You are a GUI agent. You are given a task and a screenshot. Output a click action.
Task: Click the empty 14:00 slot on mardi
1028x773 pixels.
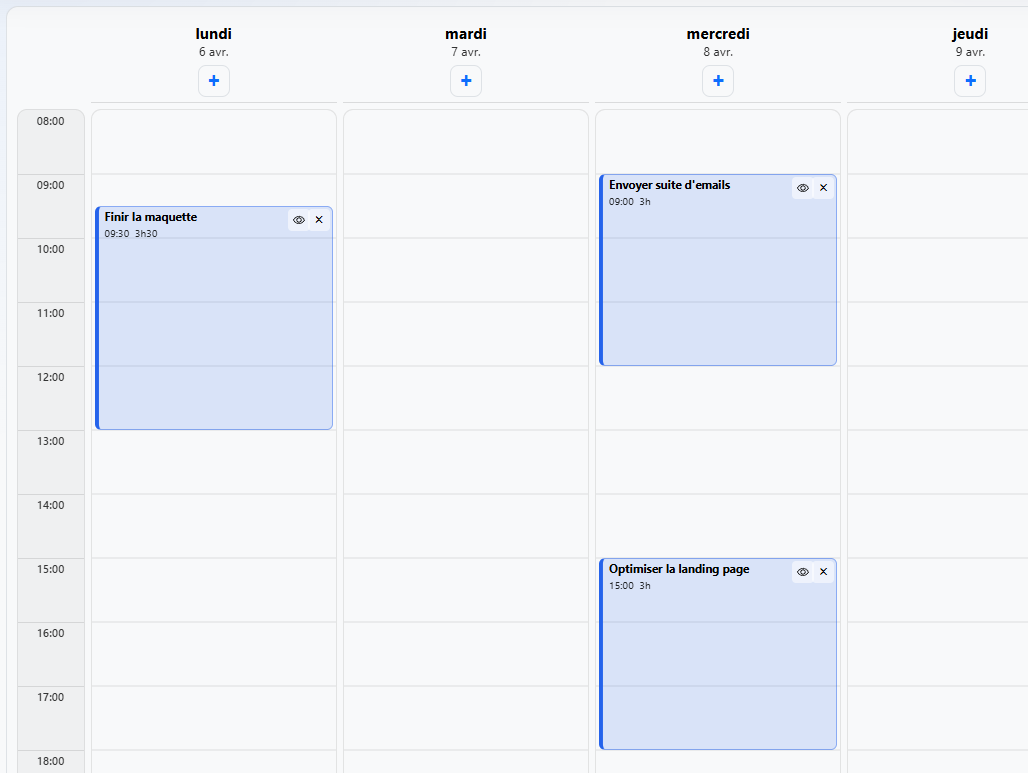tap(466, 526)
